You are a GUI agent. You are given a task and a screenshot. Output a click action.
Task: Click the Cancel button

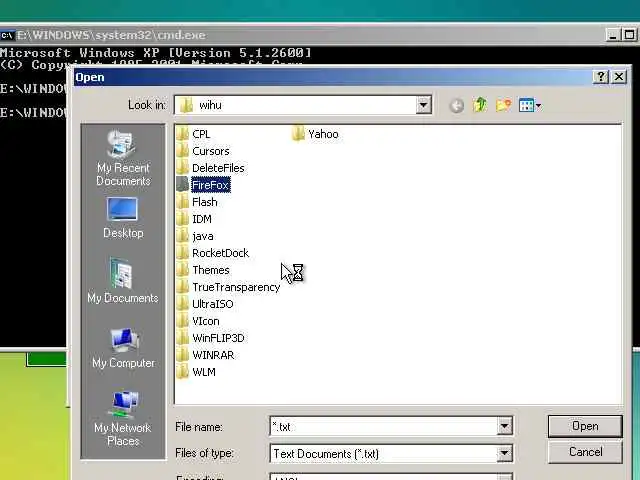coord(585,452)
